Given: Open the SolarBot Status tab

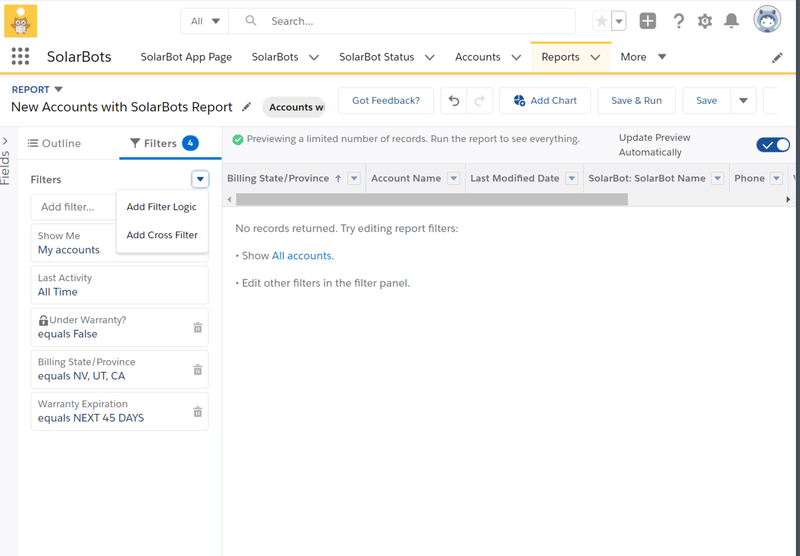Looking at the screenshot, I should [377, 57].
